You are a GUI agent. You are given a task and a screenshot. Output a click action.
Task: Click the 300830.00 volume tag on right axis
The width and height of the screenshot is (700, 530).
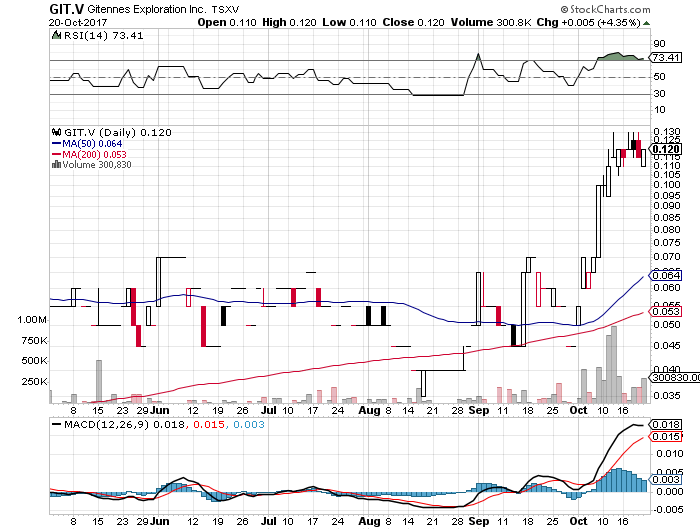pyautogui.click(x=675, y=378)
